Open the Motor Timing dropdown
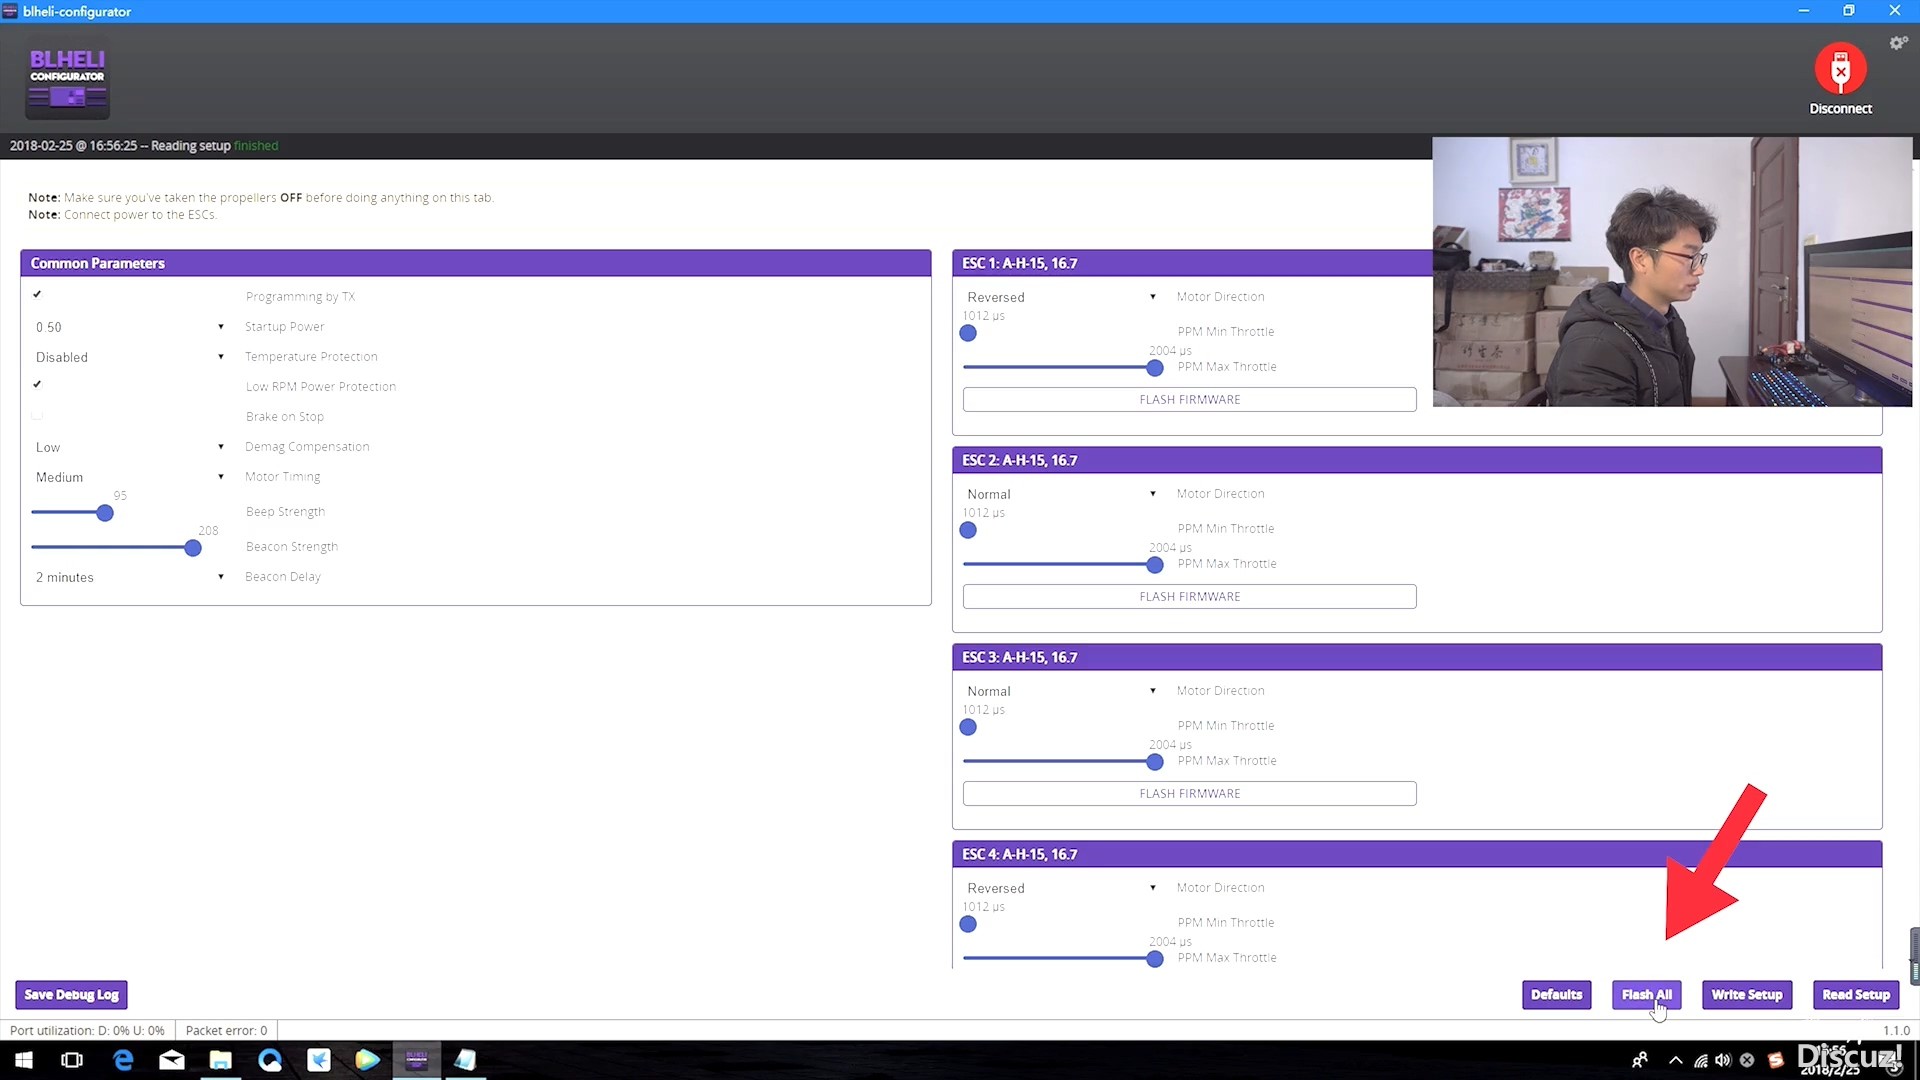The height and width of the screenshot is (1080, 1920). tap(130, 477)
